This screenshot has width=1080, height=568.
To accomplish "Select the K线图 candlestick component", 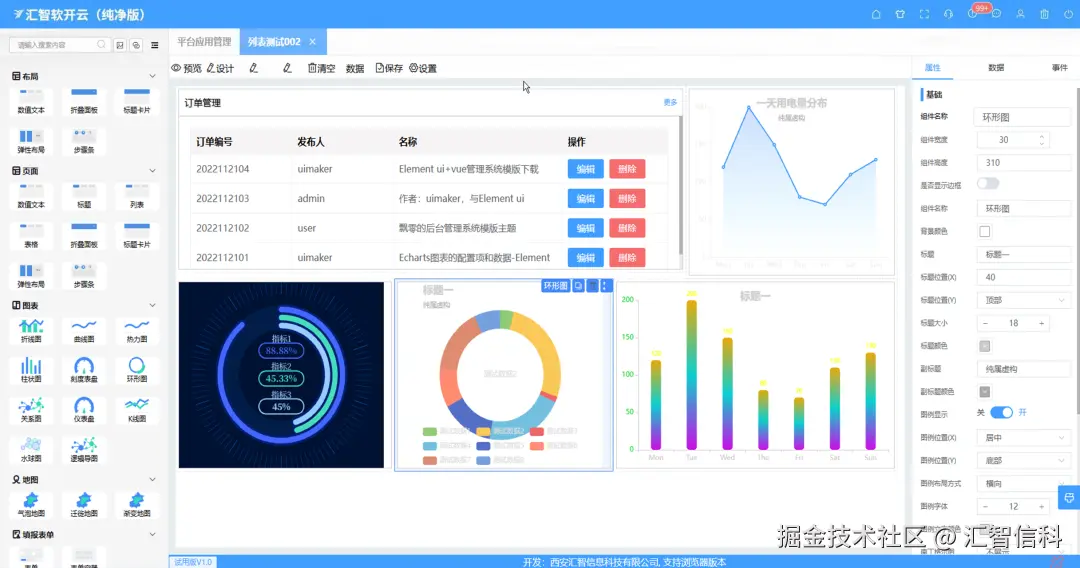I will [136, 410].
